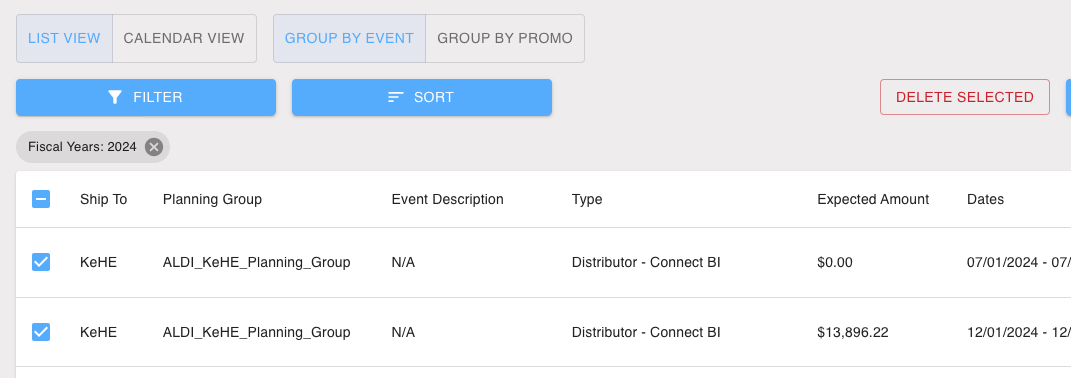
Task: Click the Type column header
Action: click(587, 200)
